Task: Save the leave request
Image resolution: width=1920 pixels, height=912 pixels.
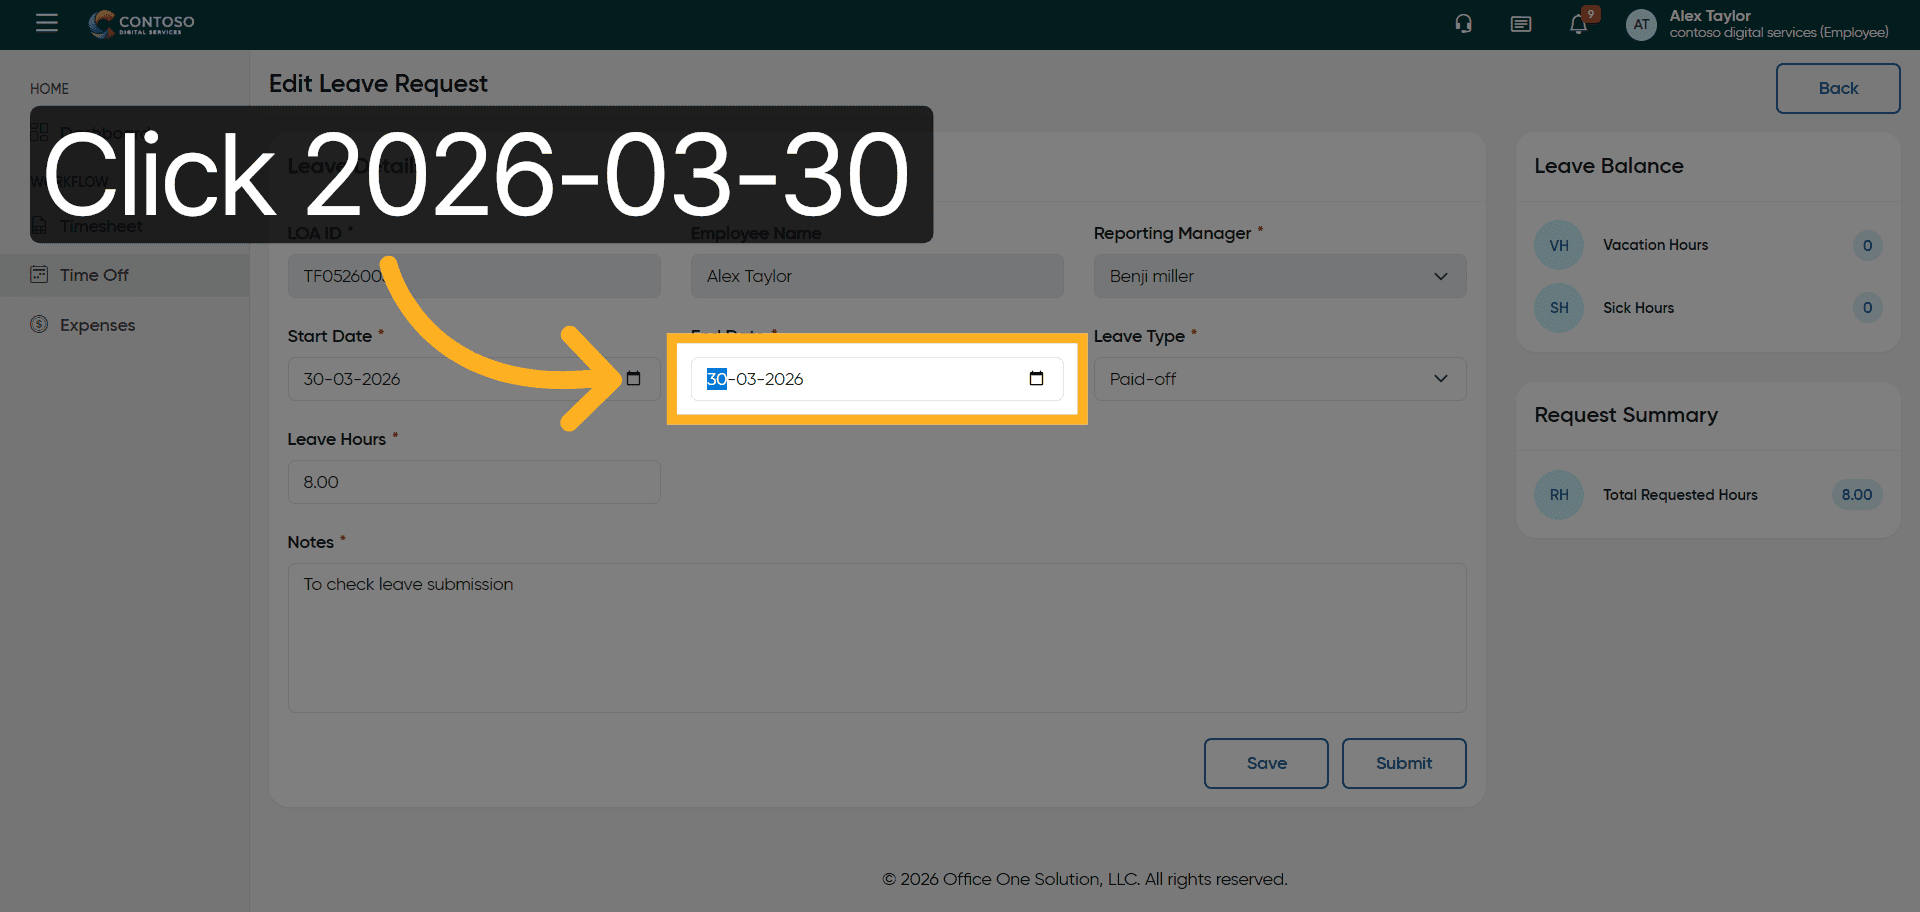Action: [x=1266, y=763]
